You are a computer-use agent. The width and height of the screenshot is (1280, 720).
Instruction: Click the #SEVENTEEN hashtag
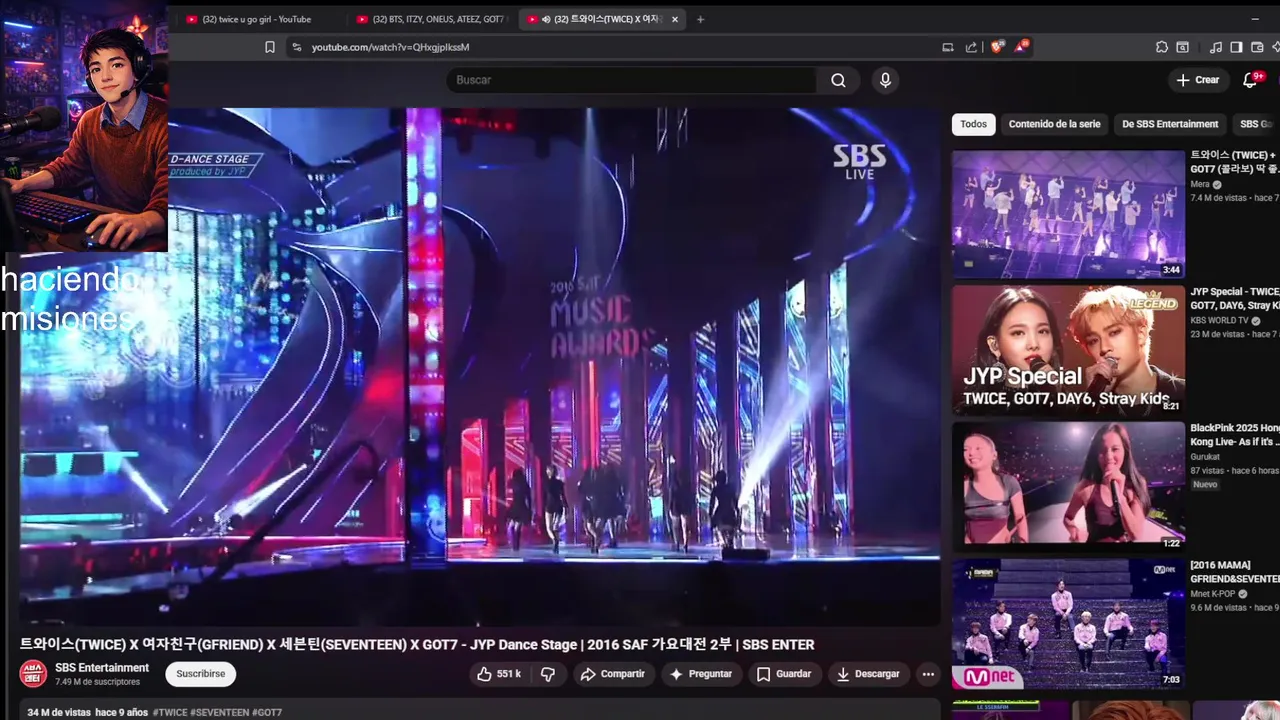219,712
